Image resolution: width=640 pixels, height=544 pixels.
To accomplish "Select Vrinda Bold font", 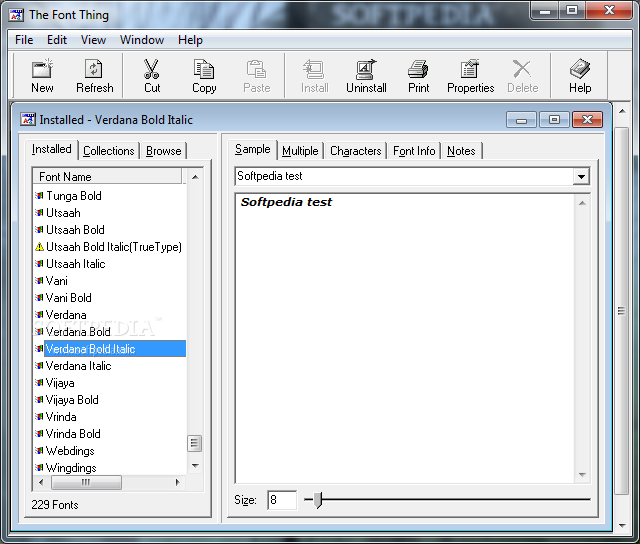I will (73, 434).
